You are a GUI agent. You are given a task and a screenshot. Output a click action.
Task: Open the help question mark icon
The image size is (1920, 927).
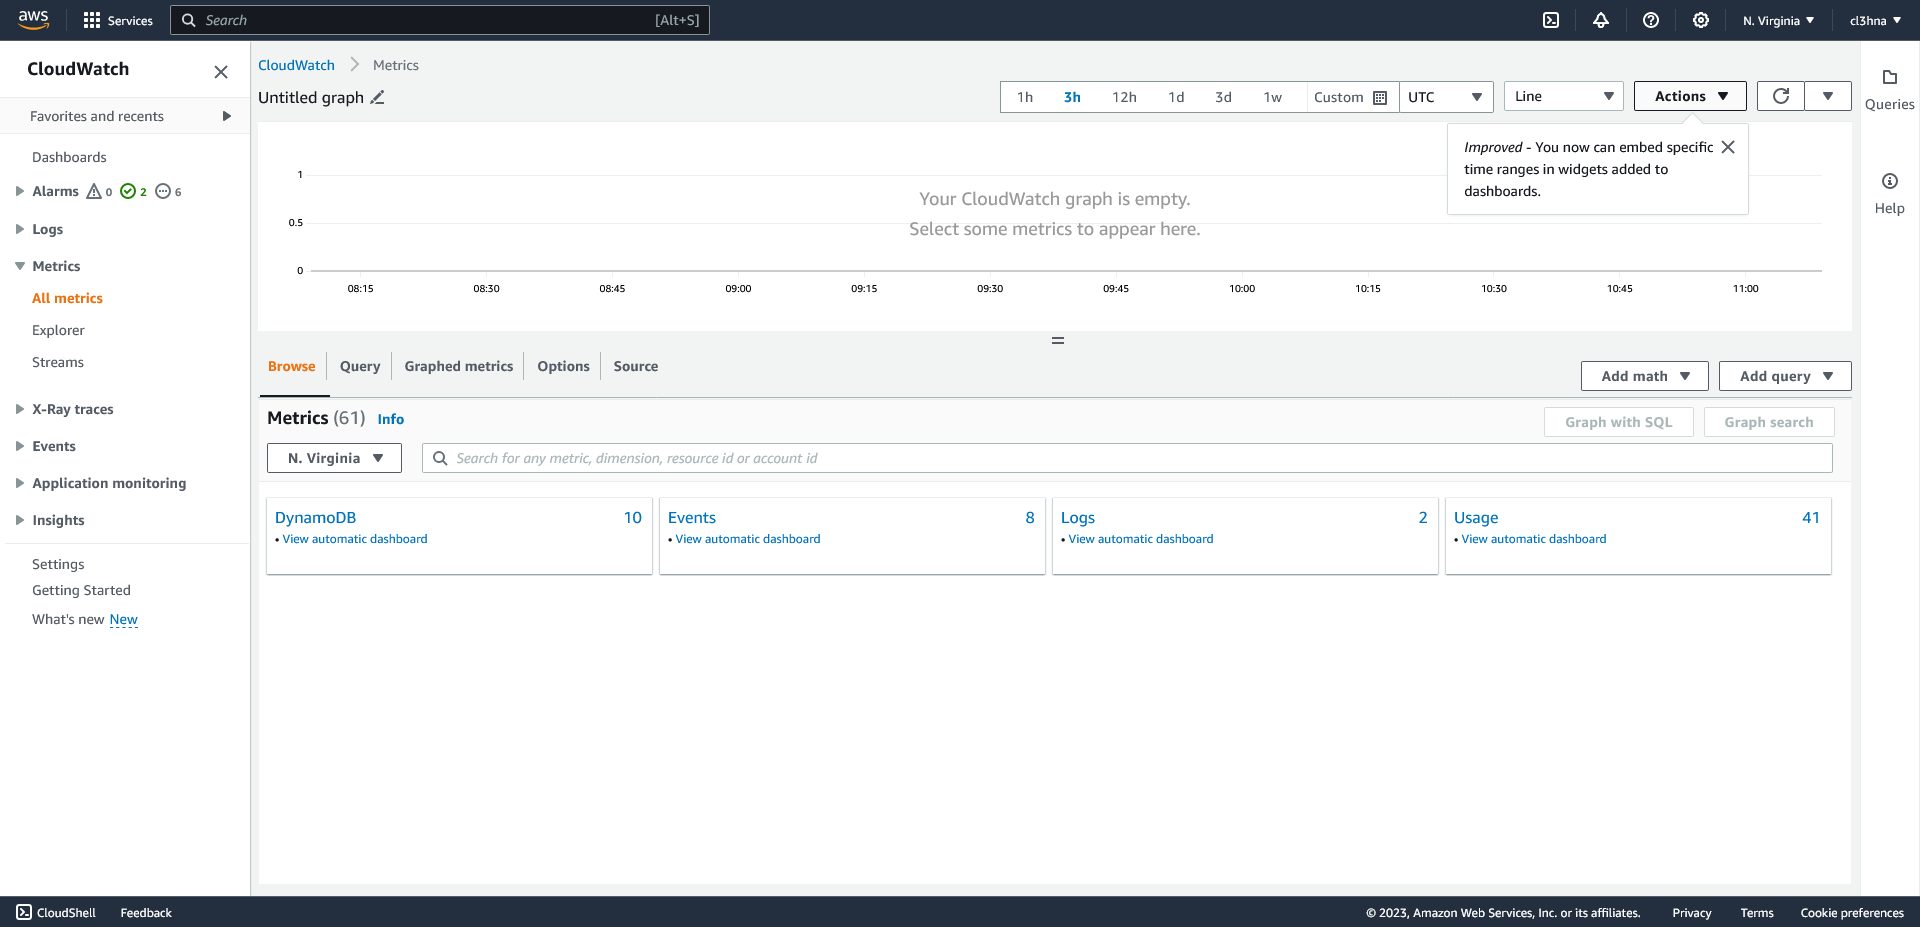(x=1651, y=20)
